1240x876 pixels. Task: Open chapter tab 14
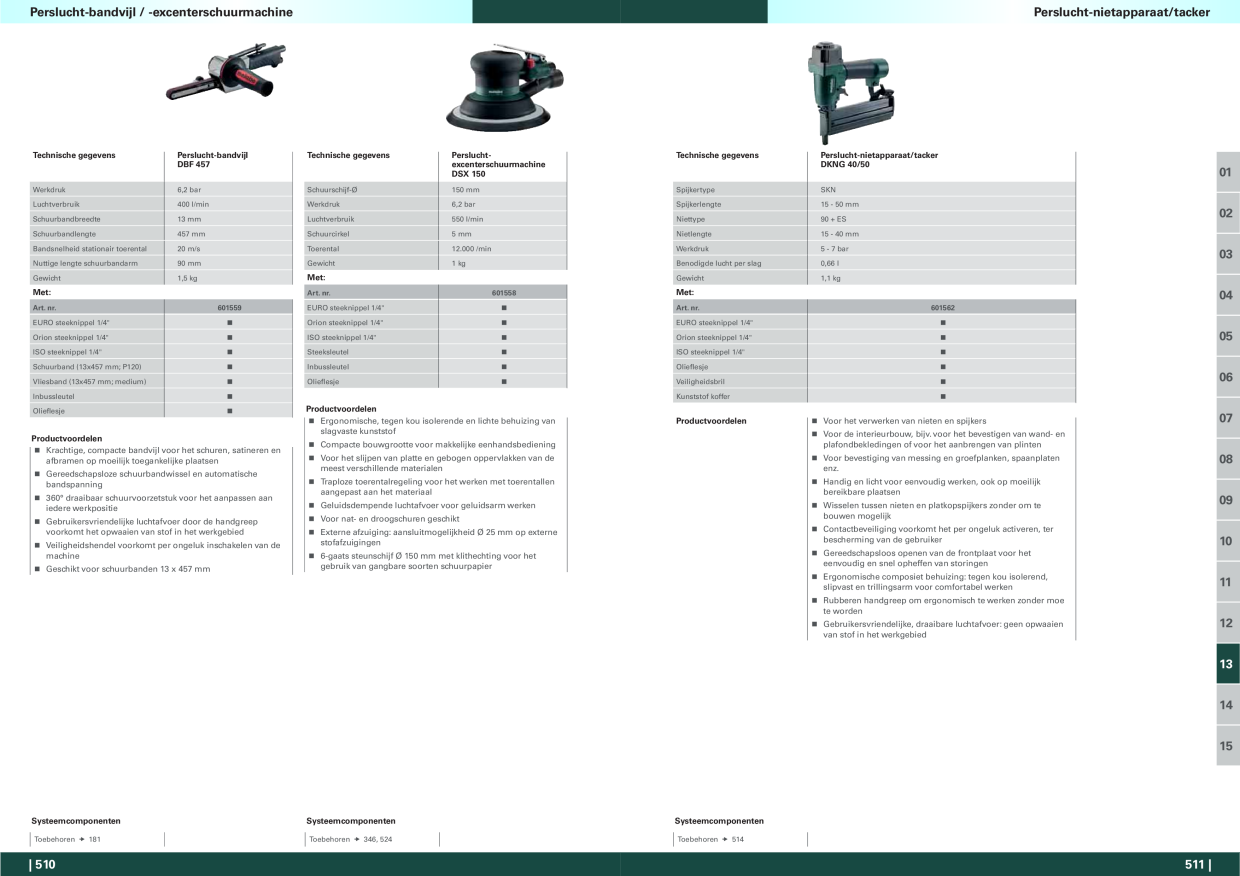[x=1227, y=705]
